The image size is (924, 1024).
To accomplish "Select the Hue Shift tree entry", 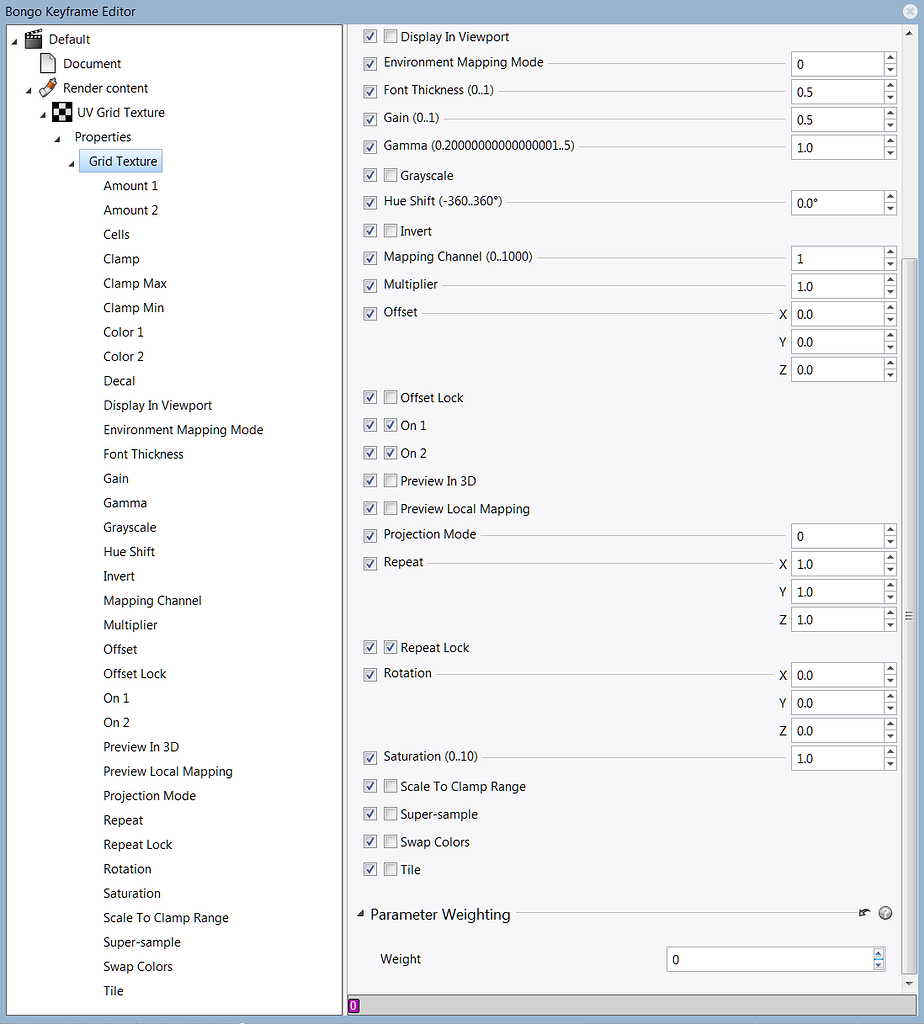I will click(129, 551).
